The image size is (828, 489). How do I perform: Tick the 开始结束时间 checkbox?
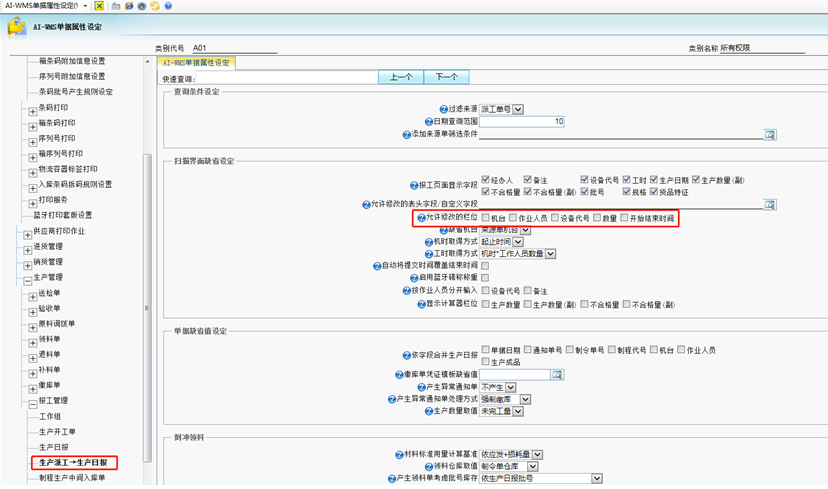(623, 217)
